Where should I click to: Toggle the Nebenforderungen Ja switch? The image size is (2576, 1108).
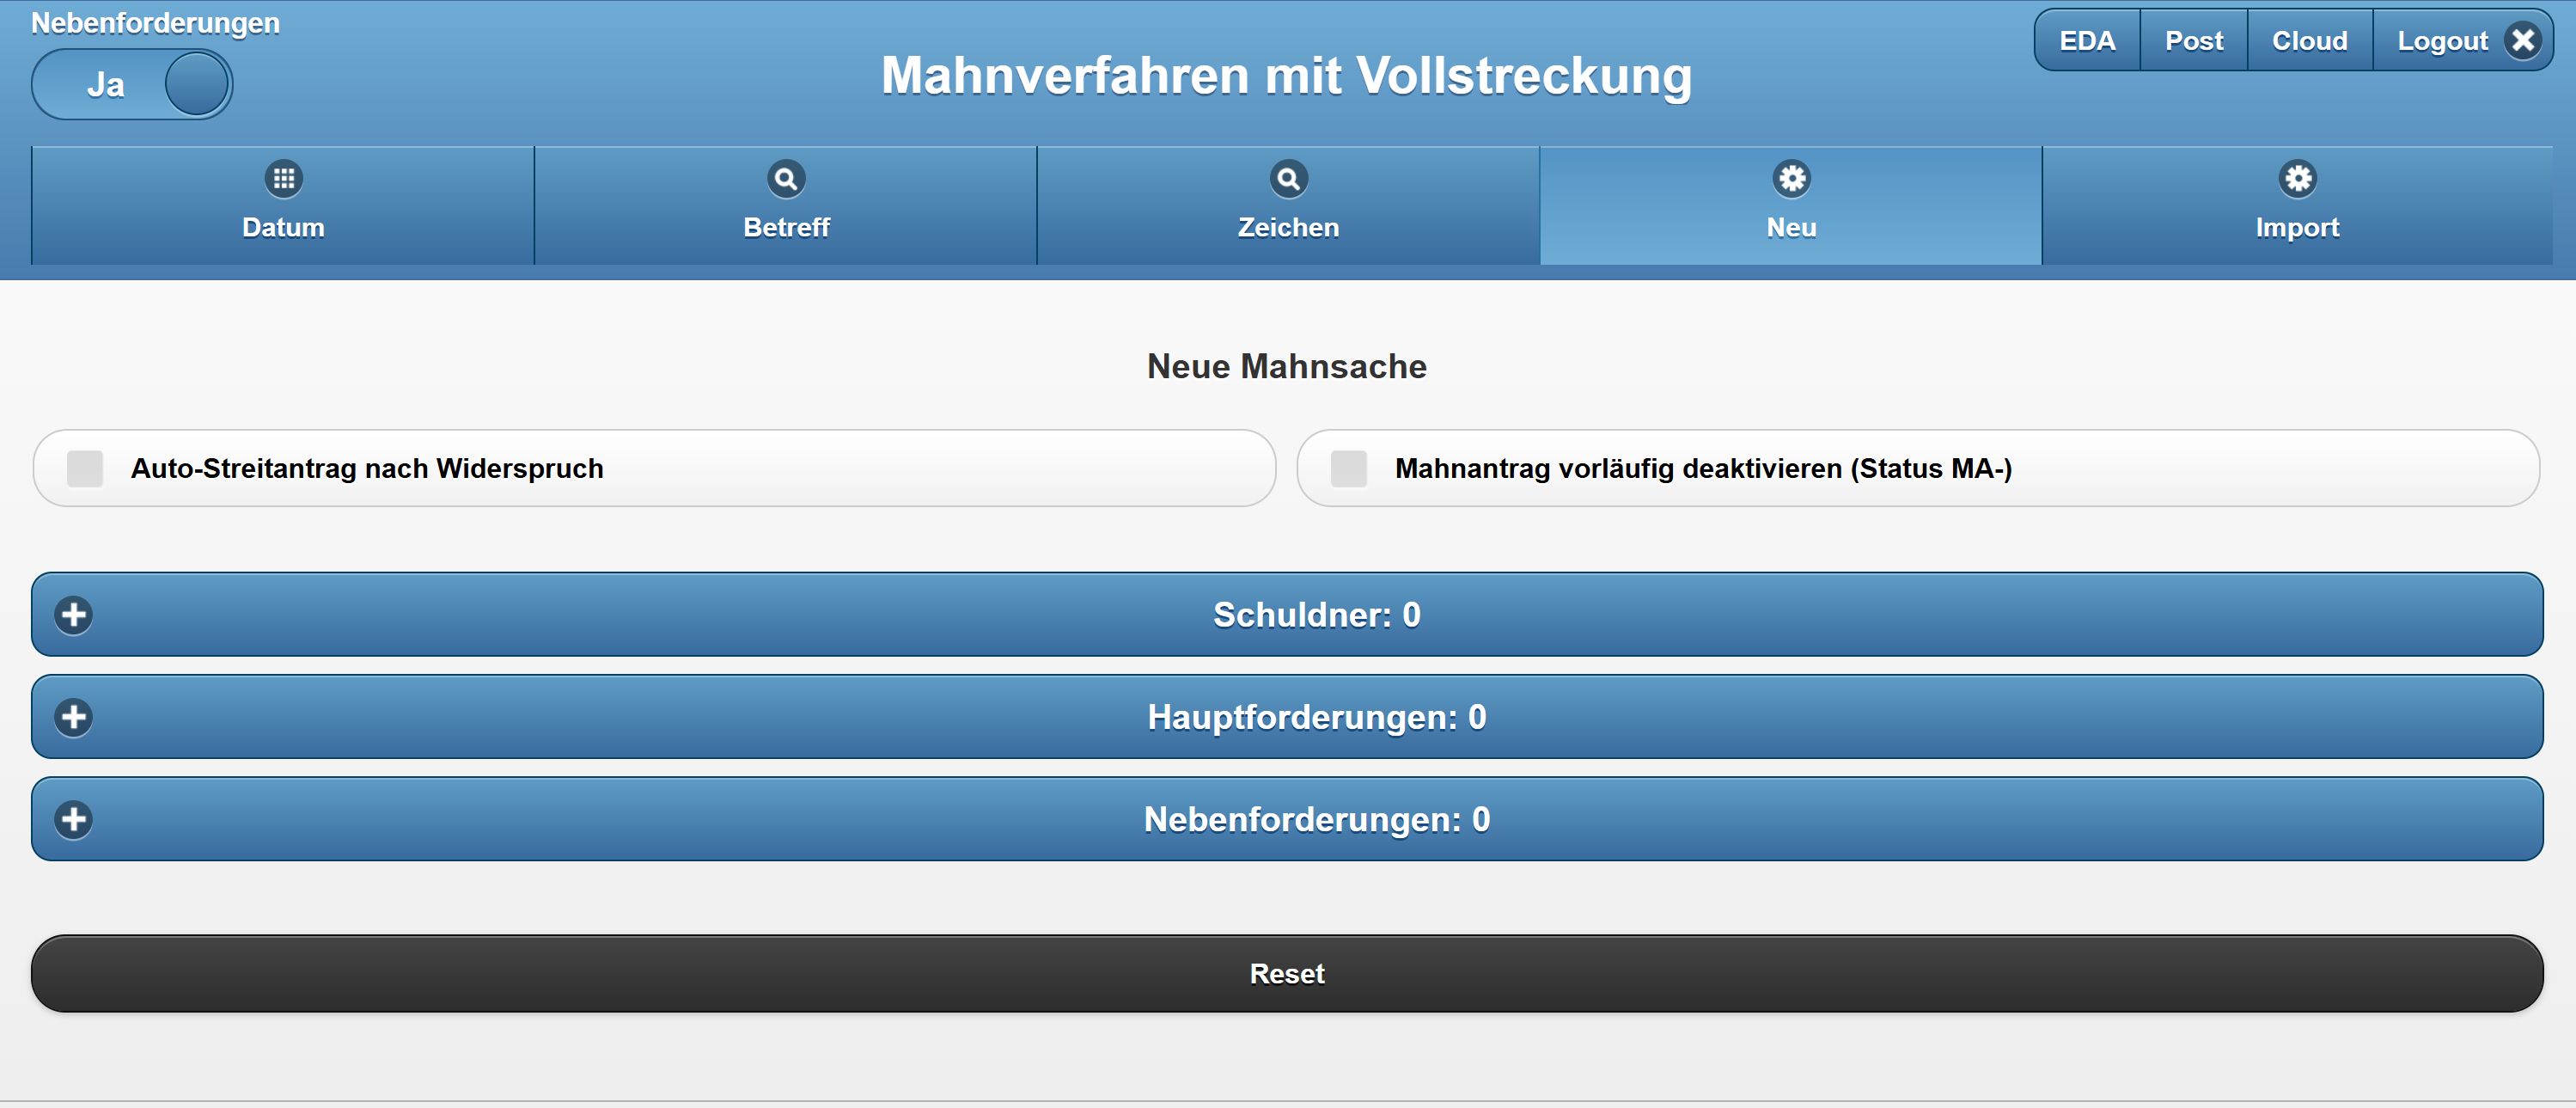pos(132,85)
